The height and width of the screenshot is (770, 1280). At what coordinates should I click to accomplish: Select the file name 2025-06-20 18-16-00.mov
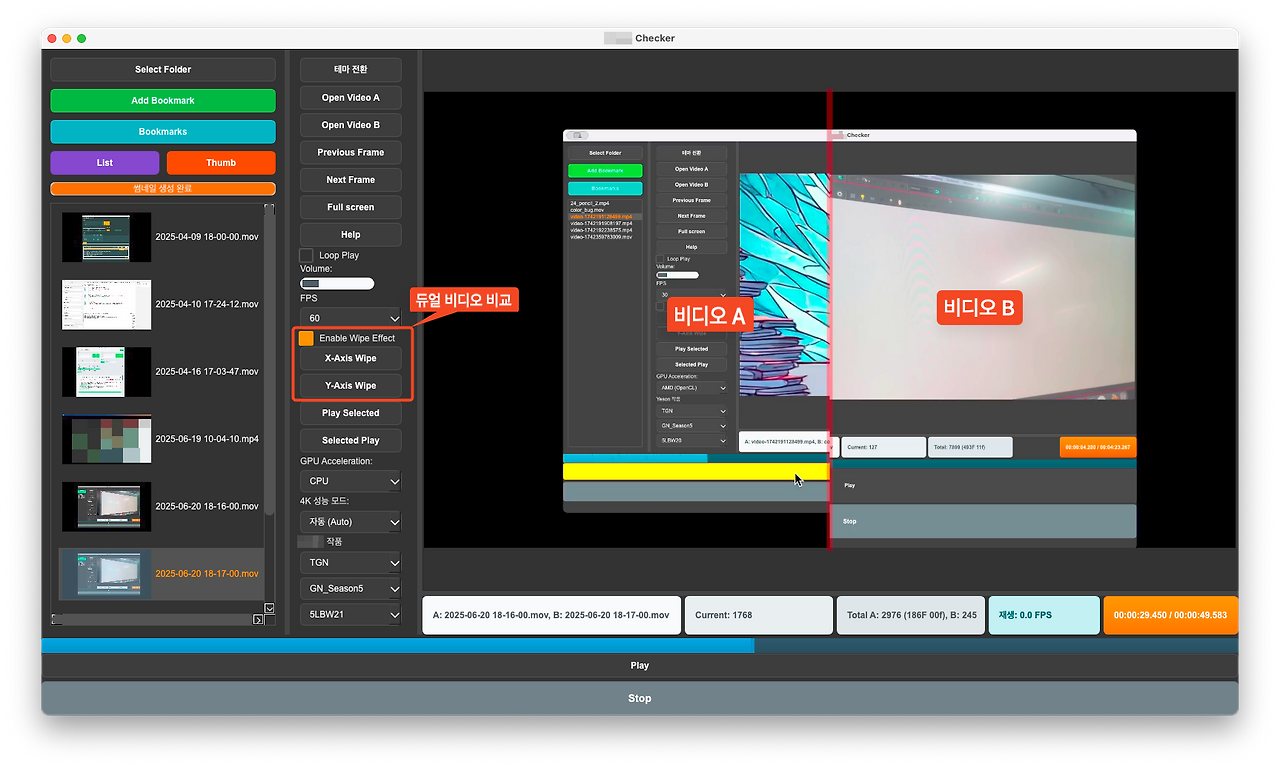pos(206,507)
